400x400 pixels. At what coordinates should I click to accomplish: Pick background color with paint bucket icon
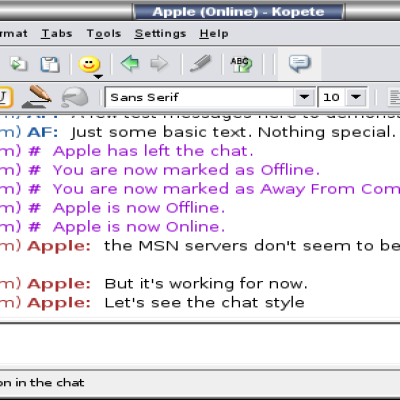click(x=75, y=97)
